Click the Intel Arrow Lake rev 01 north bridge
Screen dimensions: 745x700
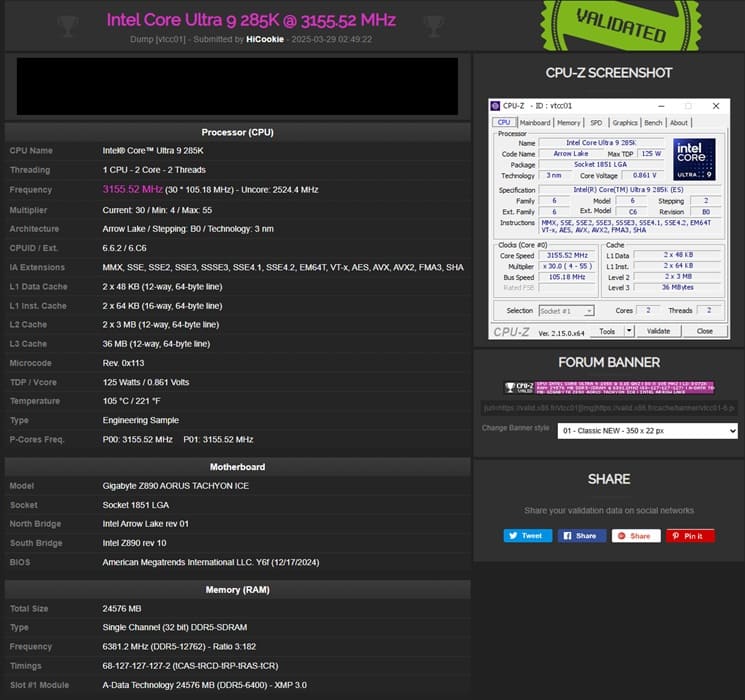click(145, 524)
